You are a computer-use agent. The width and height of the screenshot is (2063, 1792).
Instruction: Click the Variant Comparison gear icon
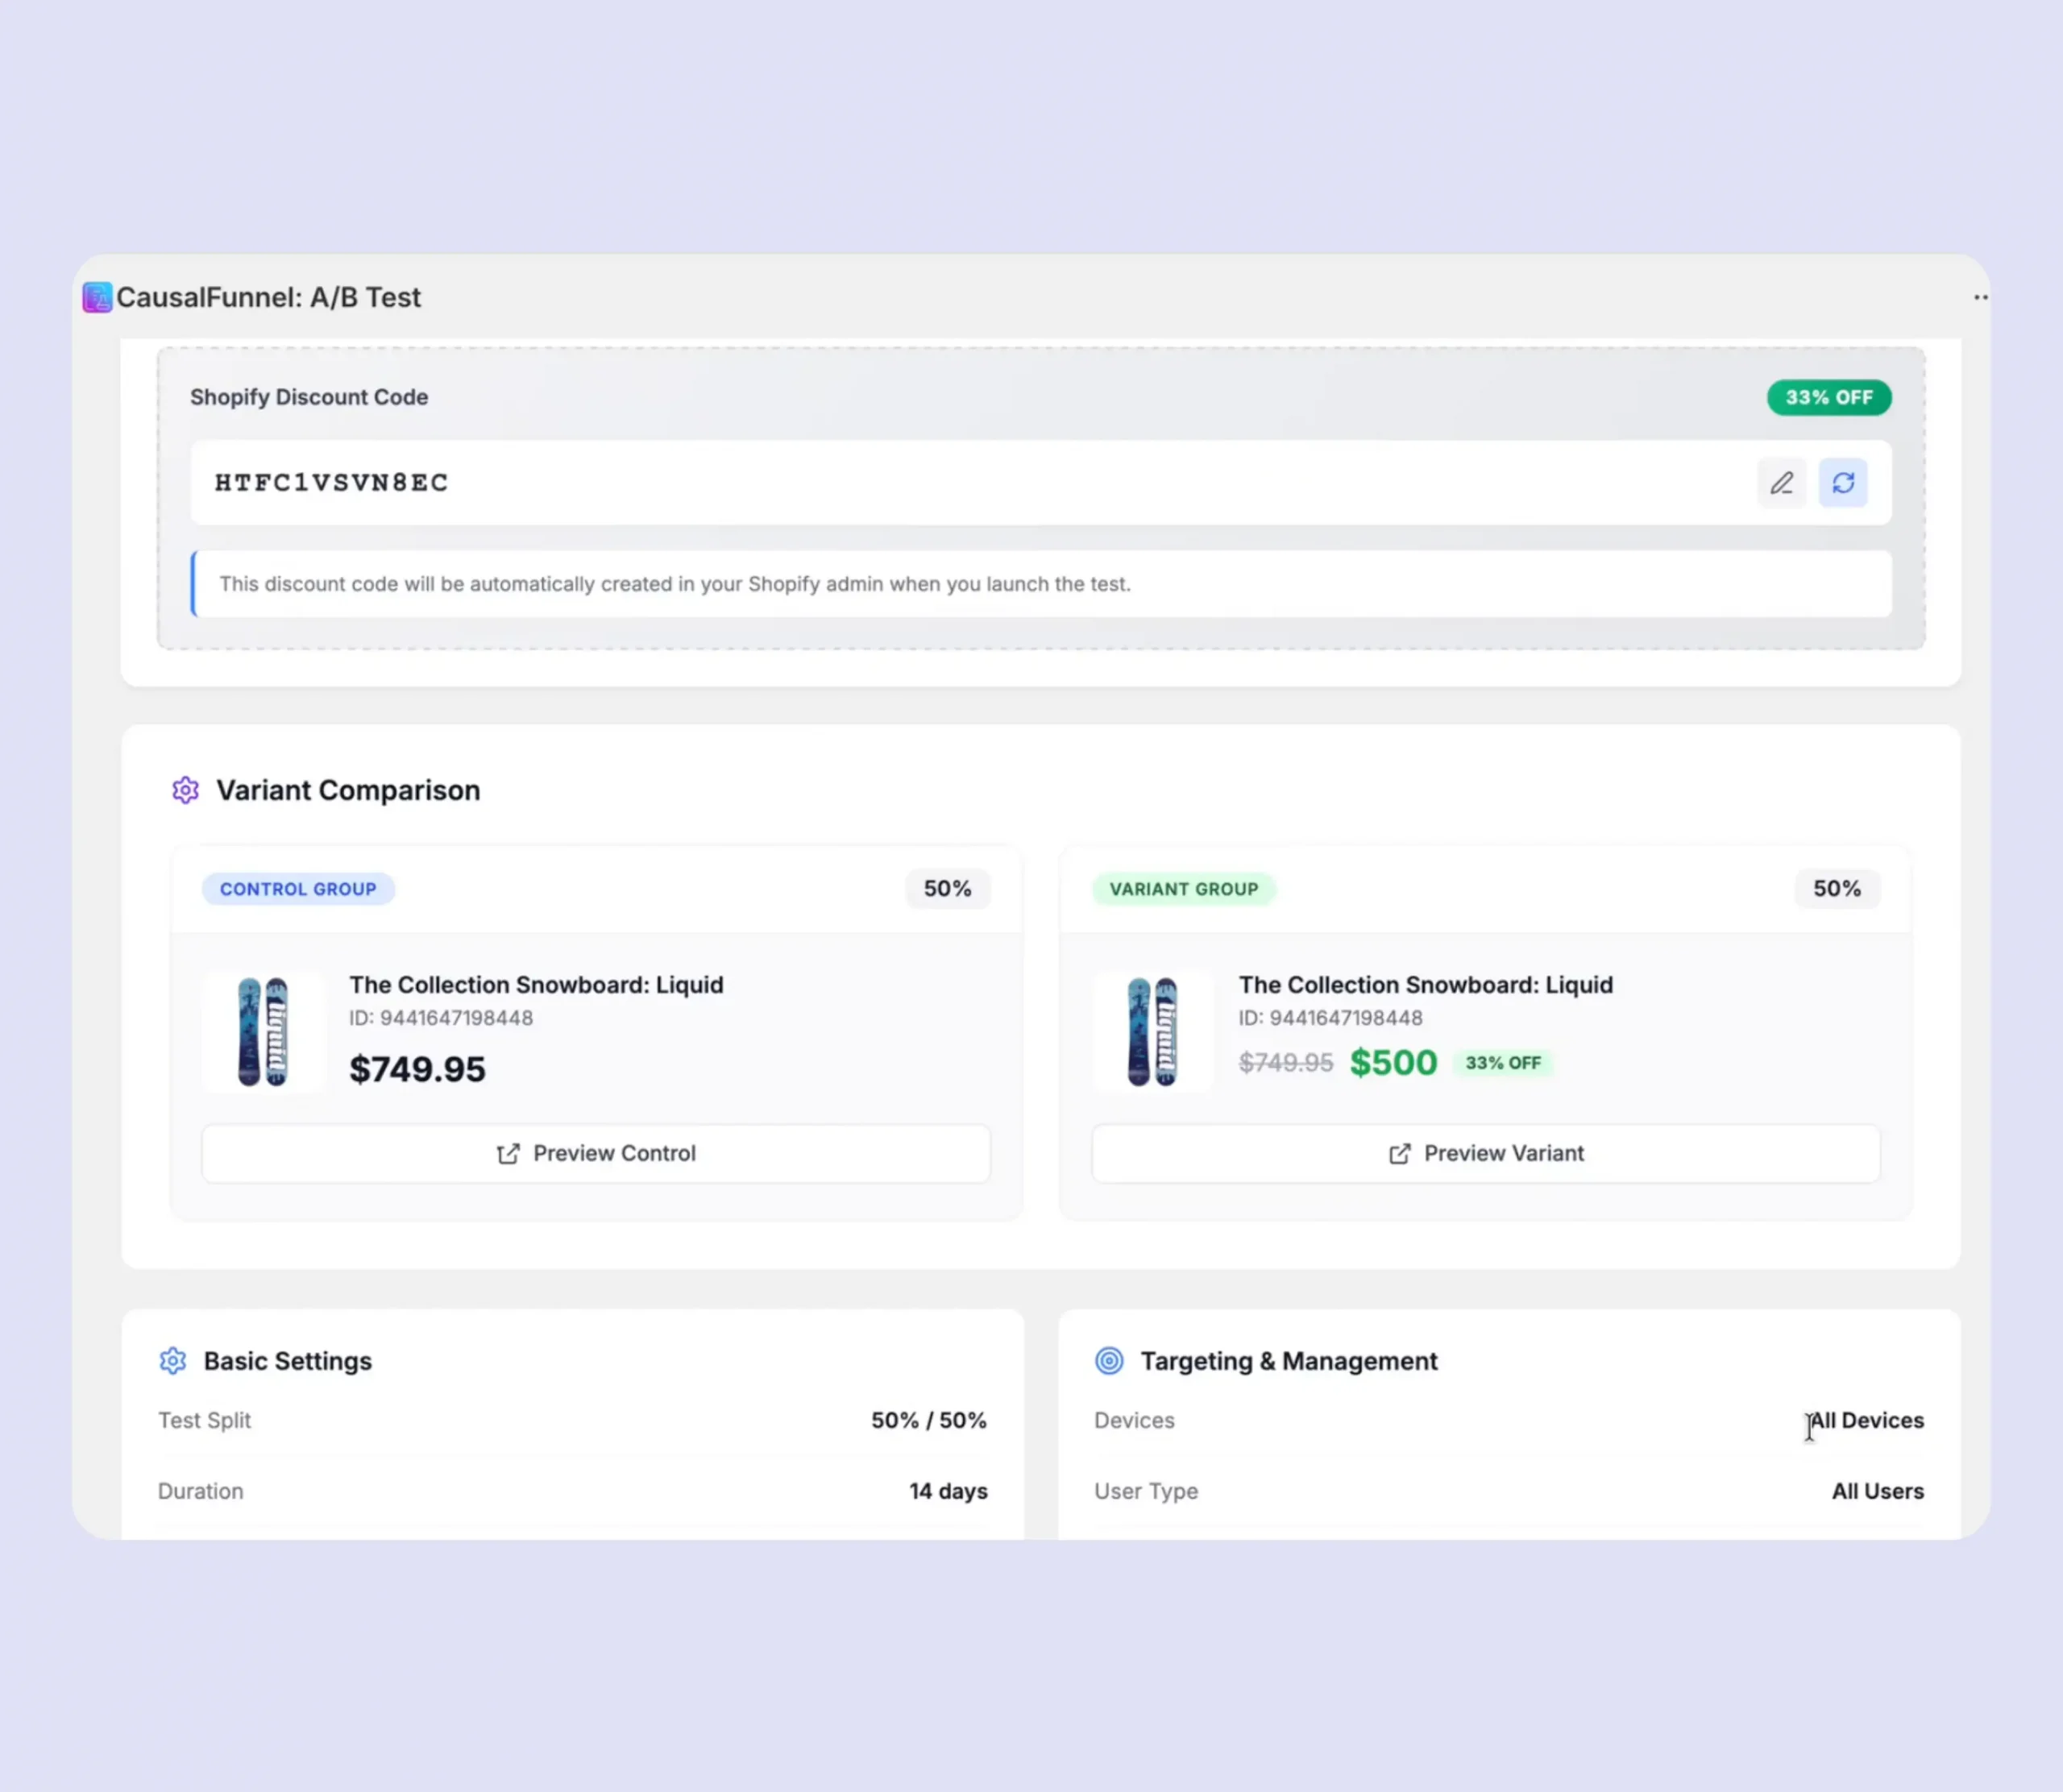point(185,790)
